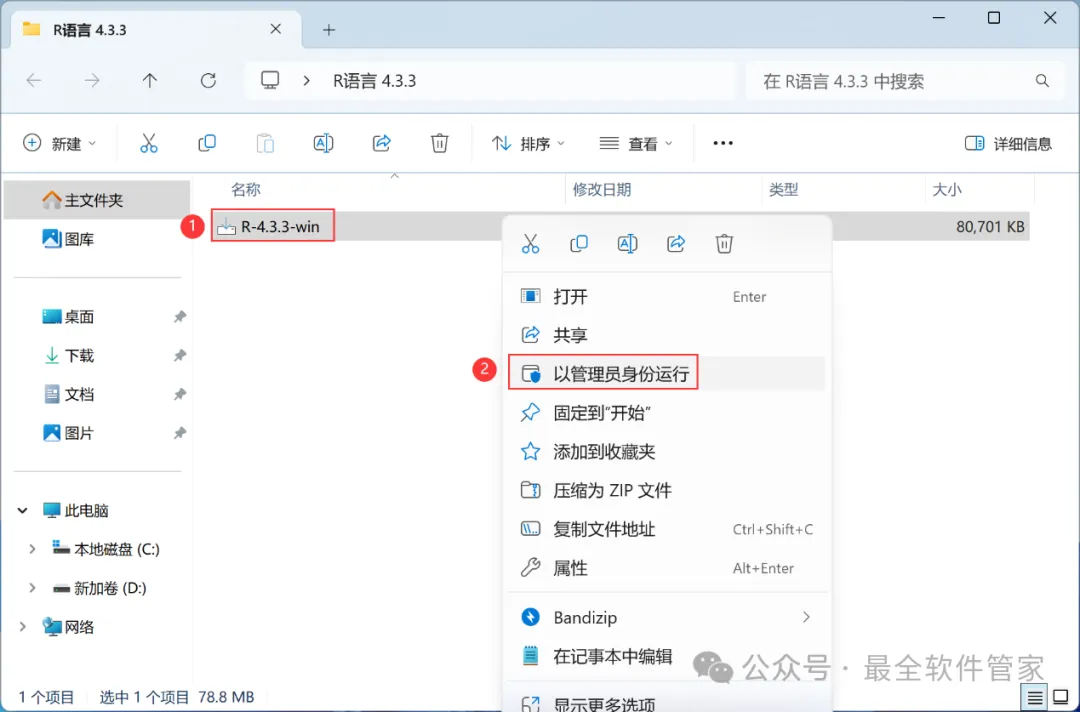
Task: Click the chevron after the monitor icon
Action: click(307, 81)
